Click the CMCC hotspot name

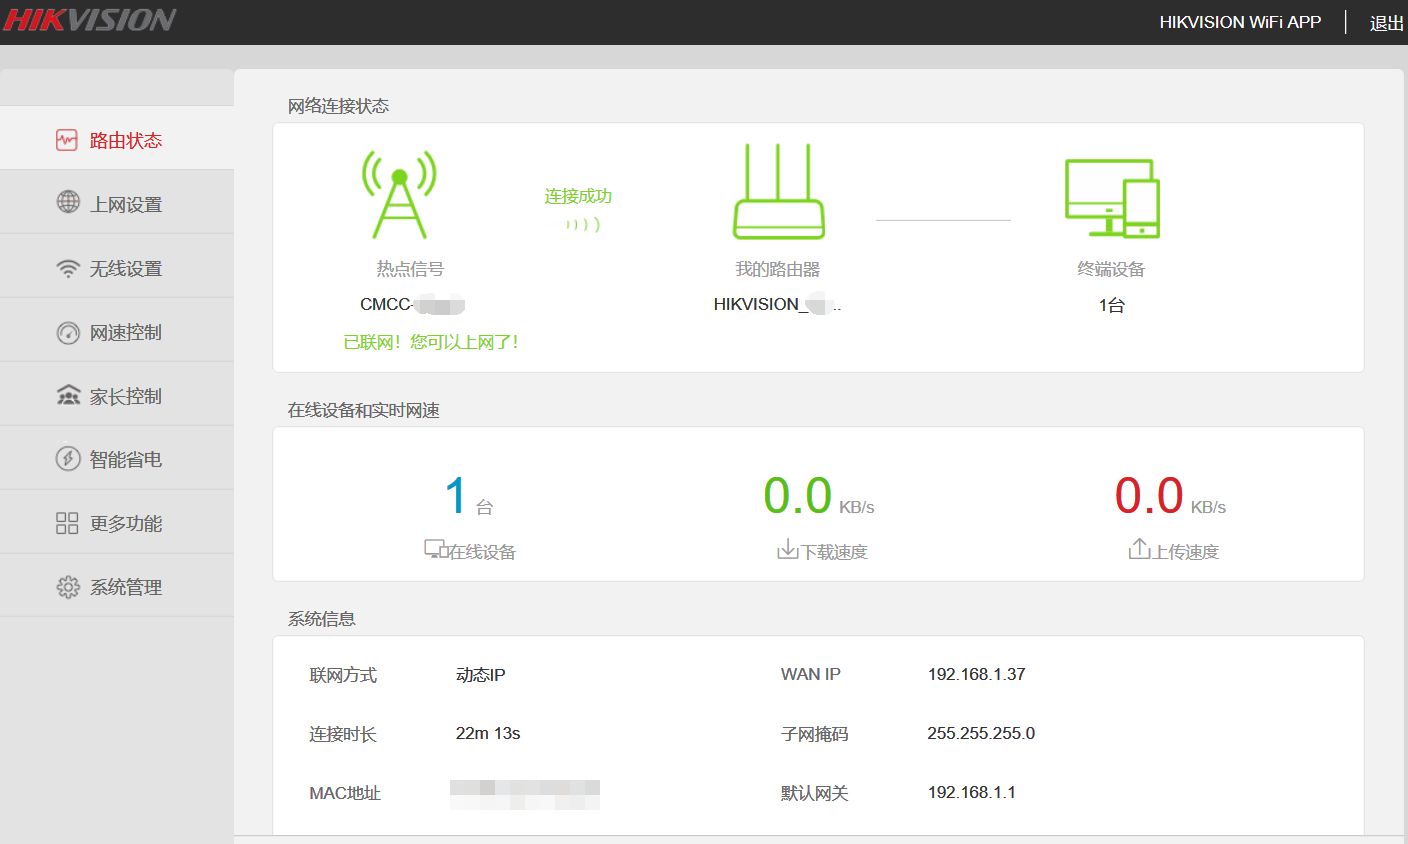[x=412, y=304]
